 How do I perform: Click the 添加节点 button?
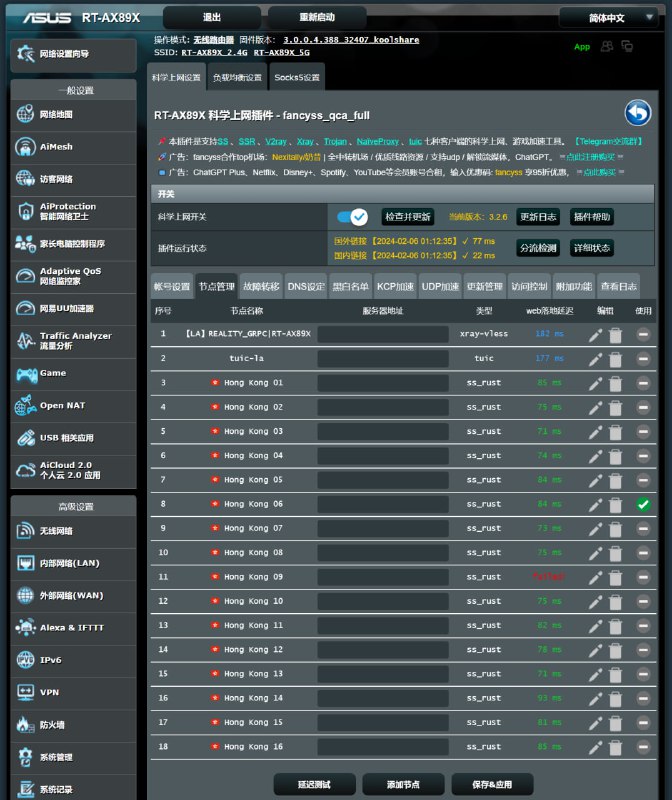coord(403,784)
